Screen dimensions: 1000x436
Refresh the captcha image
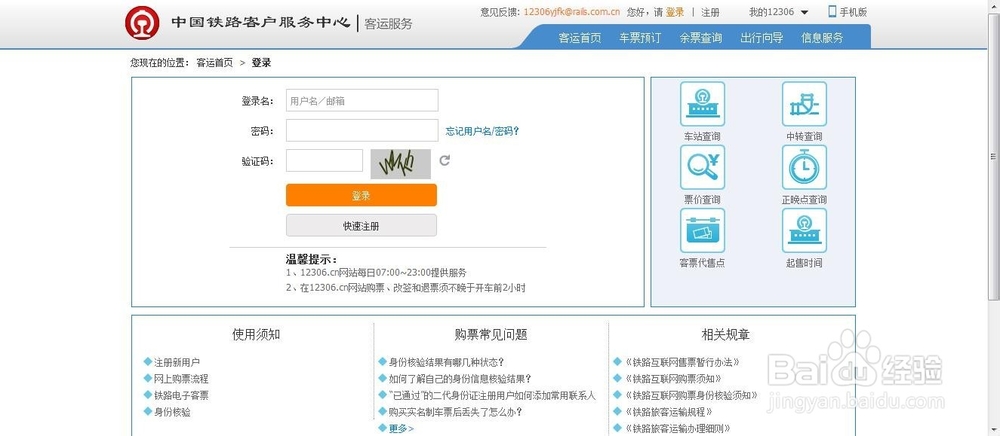[445, 161]
